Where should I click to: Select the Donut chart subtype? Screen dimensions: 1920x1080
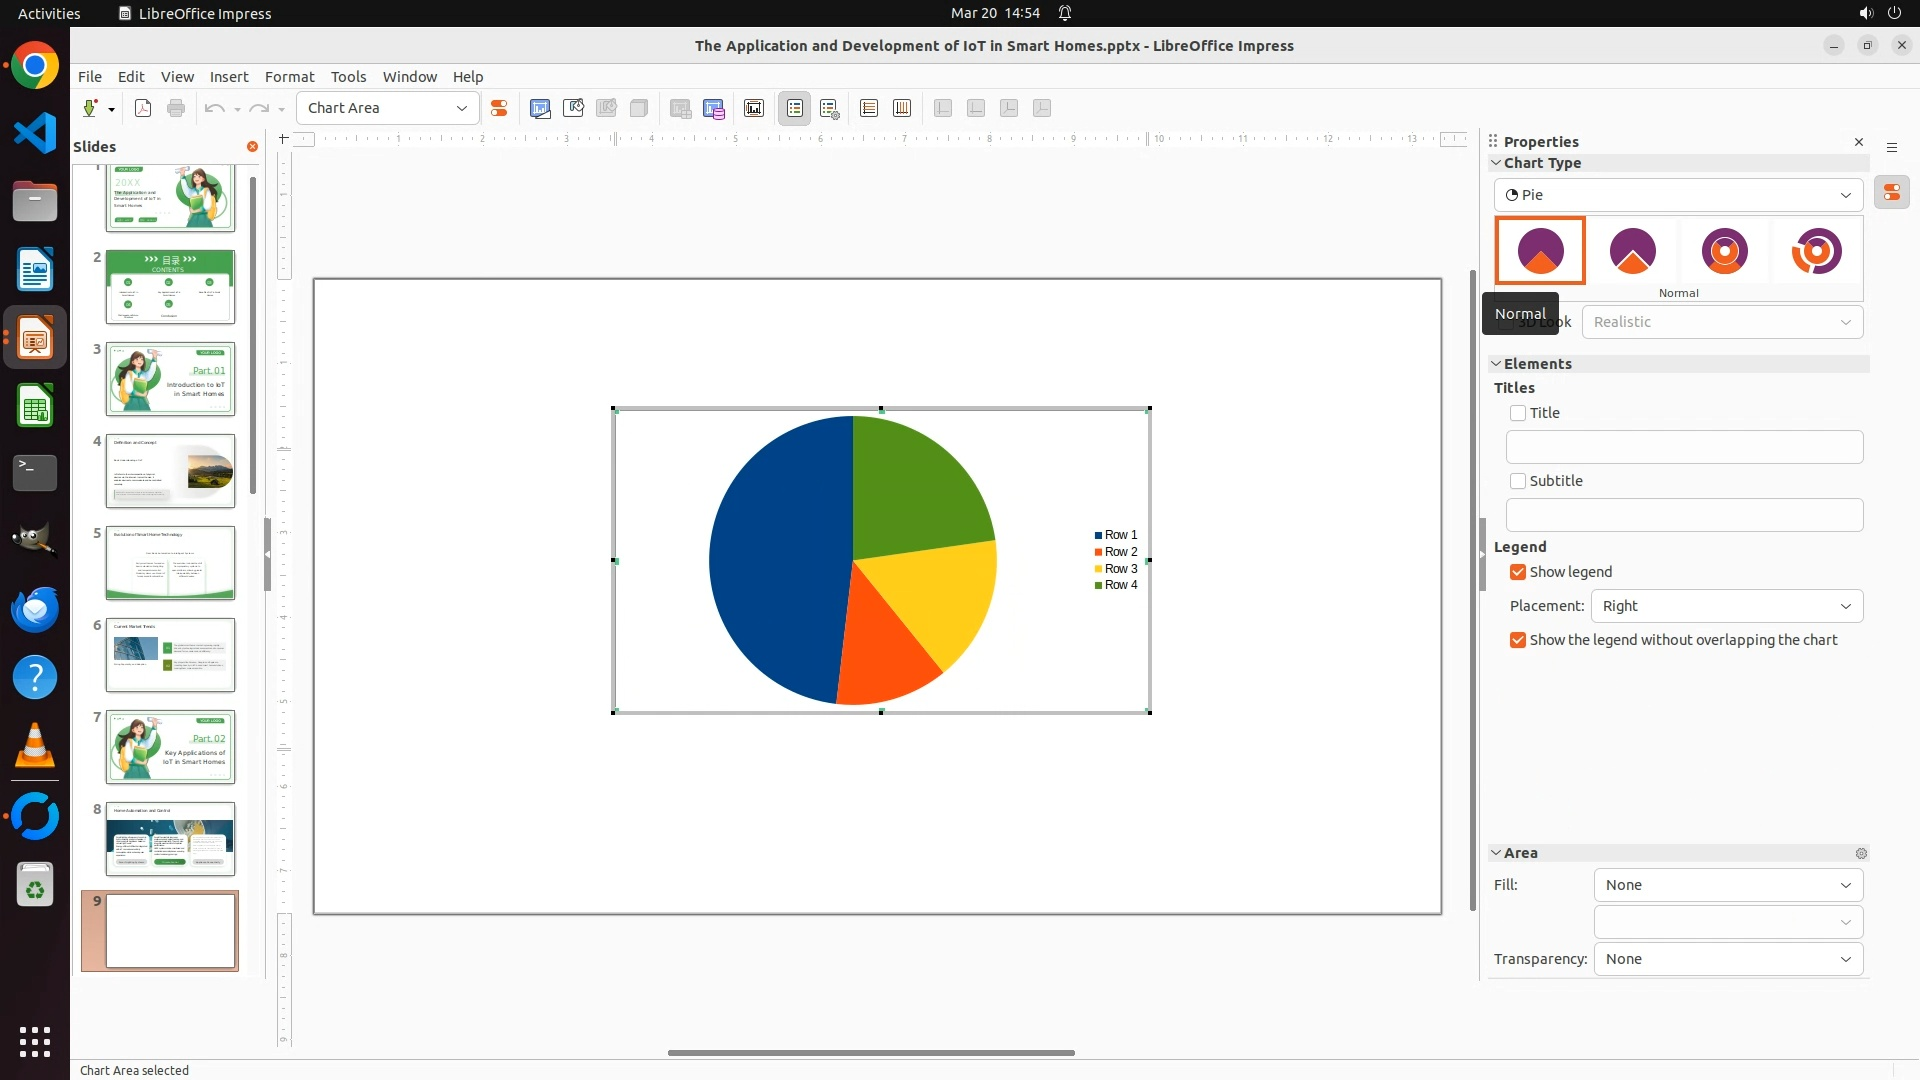click(x=1724, y=251)
